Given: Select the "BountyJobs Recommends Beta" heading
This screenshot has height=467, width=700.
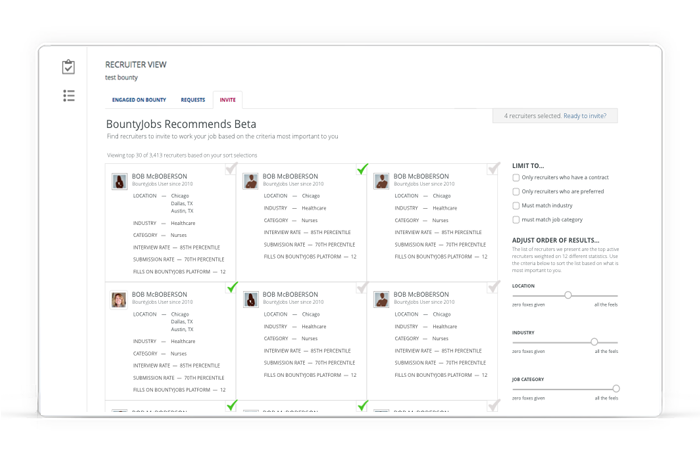Looking at the screenshot, I should tap(181, 124).
